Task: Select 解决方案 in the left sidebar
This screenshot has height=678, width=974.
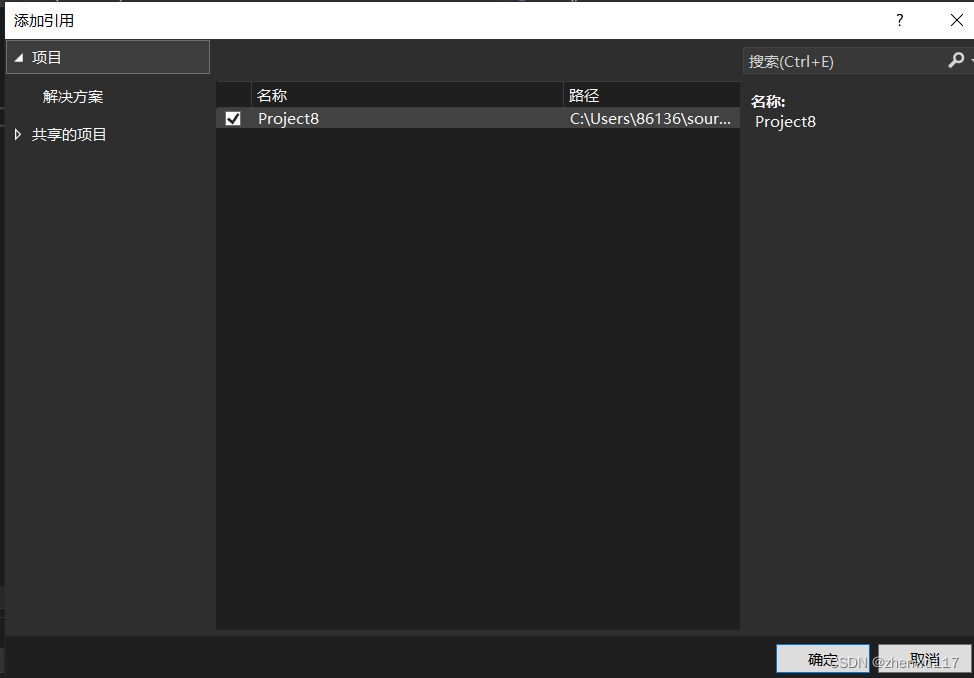Action: tap(73, 96)
